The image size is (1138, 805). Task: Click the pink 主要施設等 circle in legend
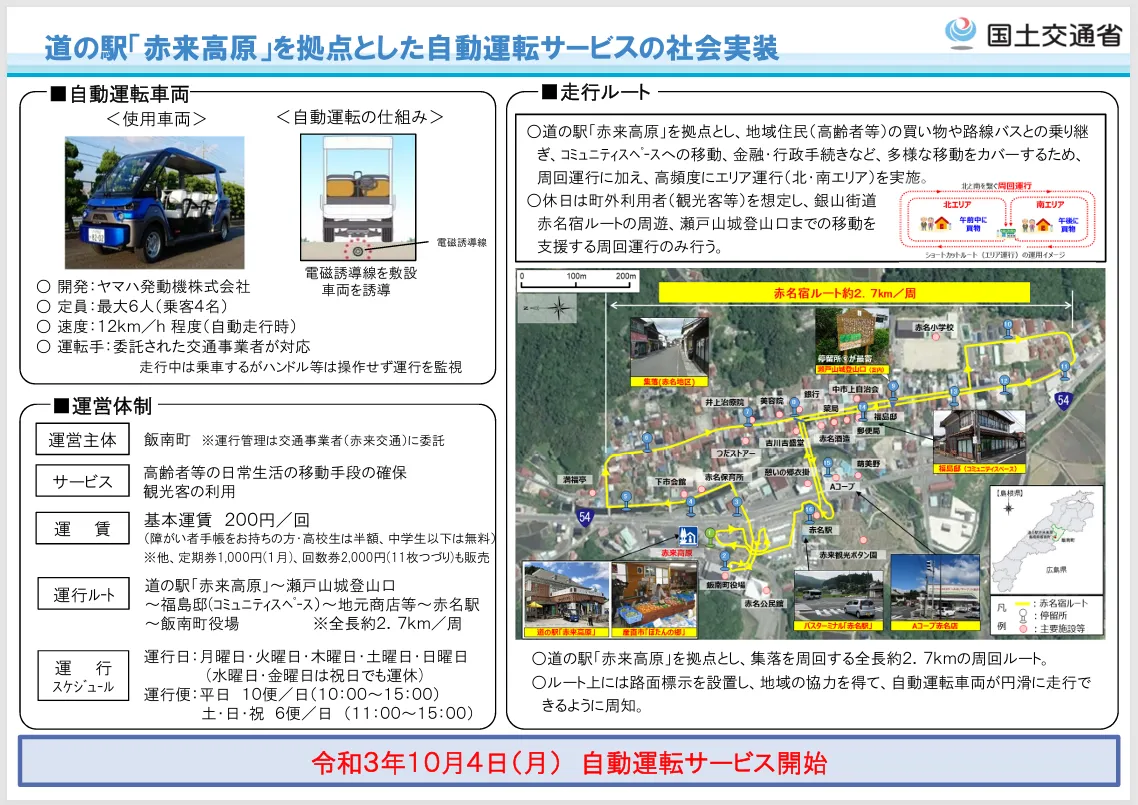point(1023,629)
